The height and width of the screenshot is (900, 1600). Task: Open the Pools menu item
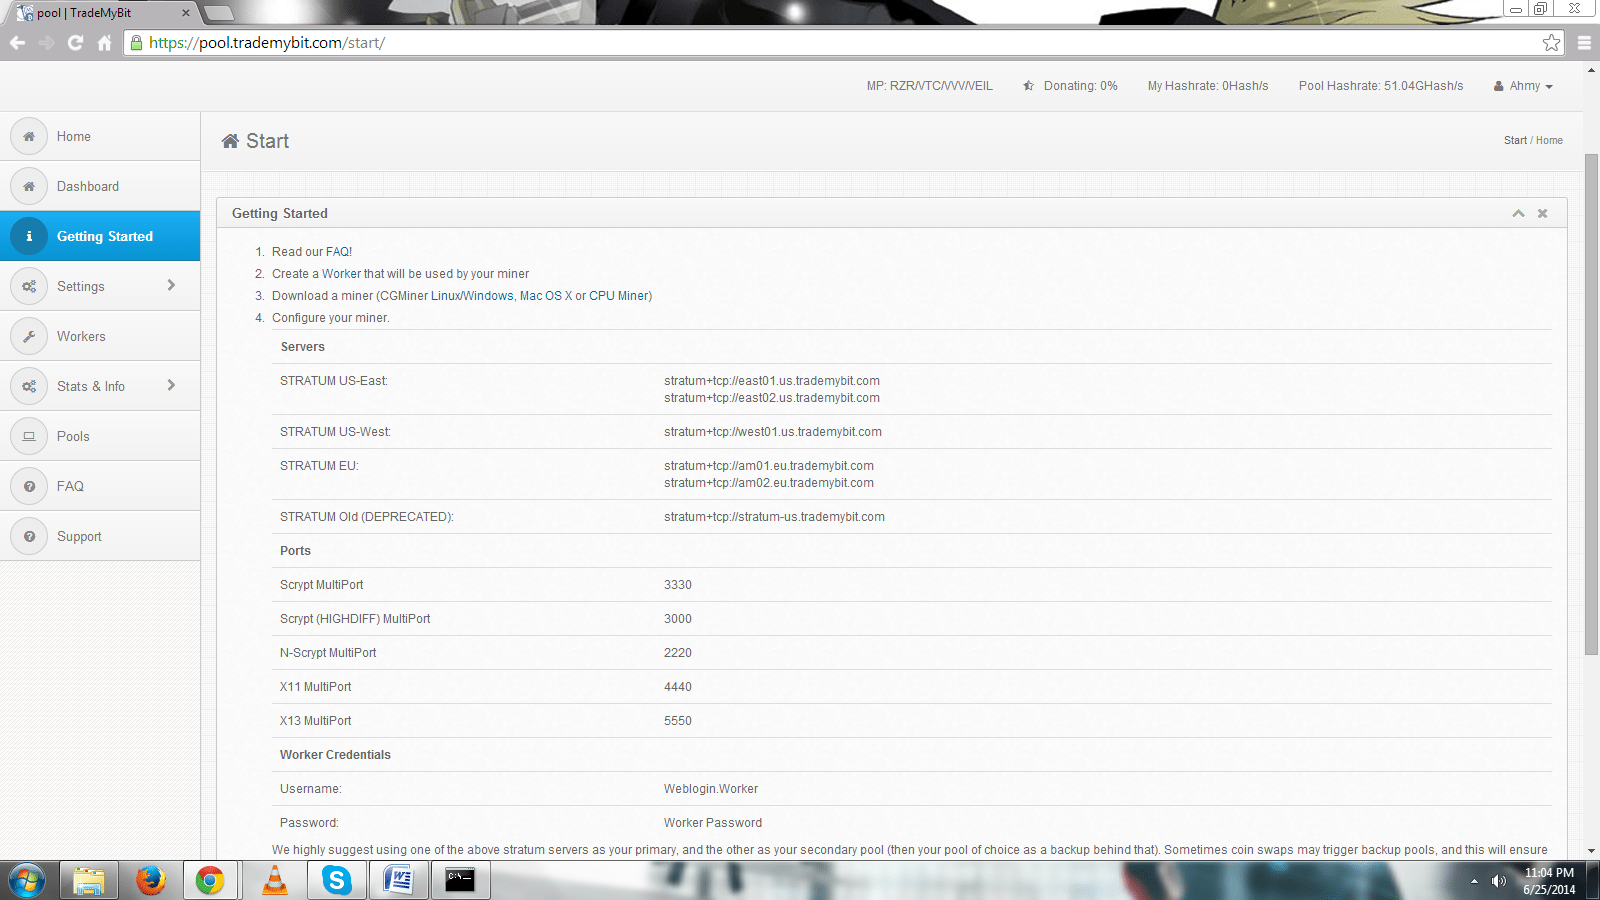[100, 436]
